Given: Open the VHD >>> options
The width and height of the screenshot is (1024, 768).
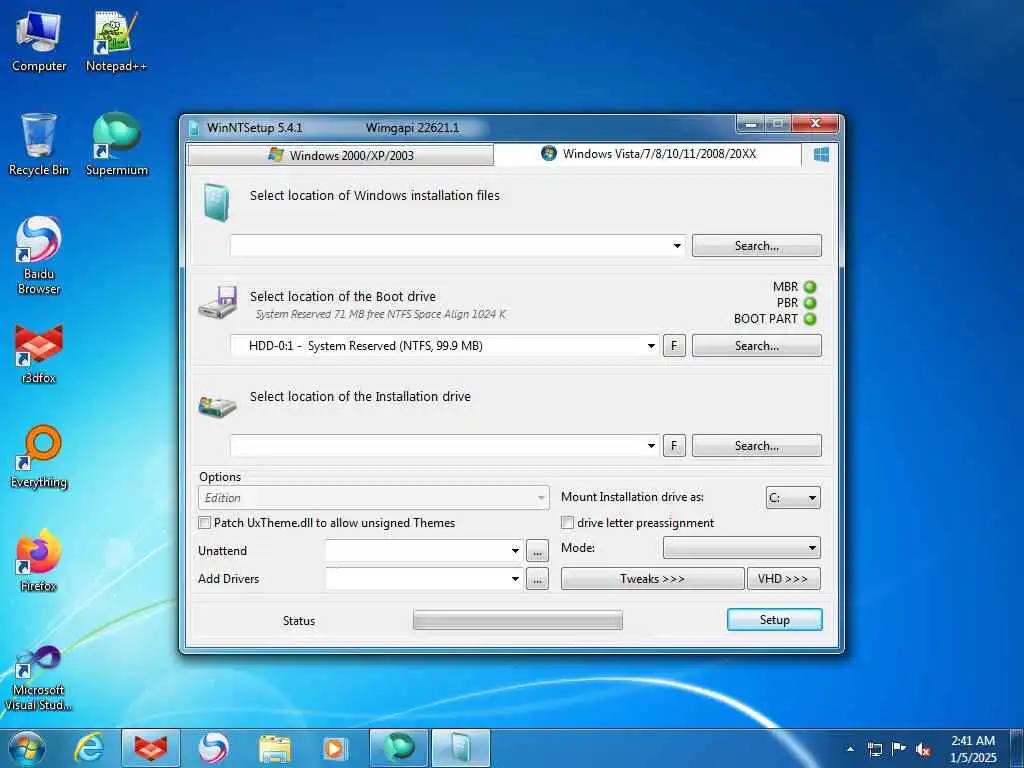Looking at the screenshot, I should coord(783,579).
